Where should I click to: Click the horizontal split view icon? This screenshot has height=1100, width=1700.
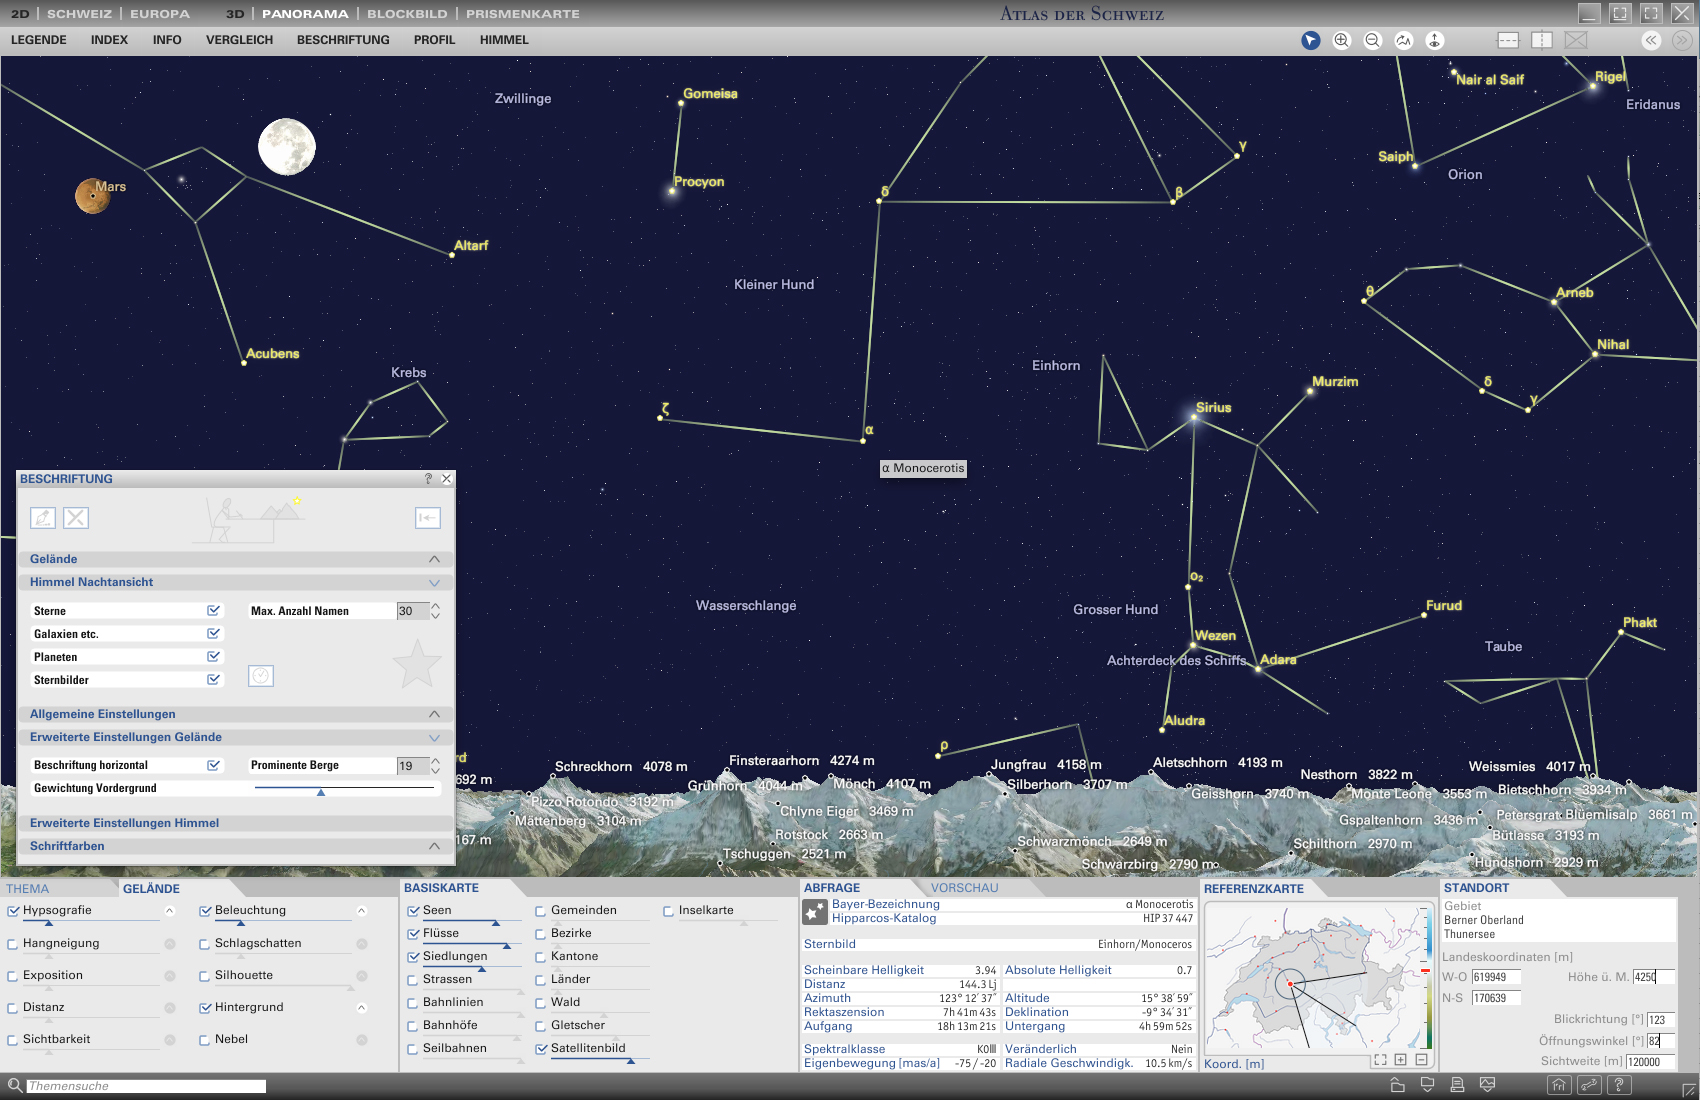[x=1508, y=40]
